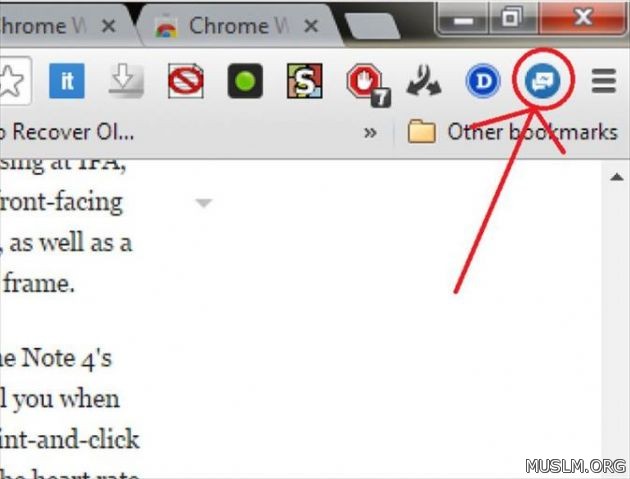Click the black arrows extension icon
Screen dimensions: 630x479
pyautogui.click(x=423, y=81)
